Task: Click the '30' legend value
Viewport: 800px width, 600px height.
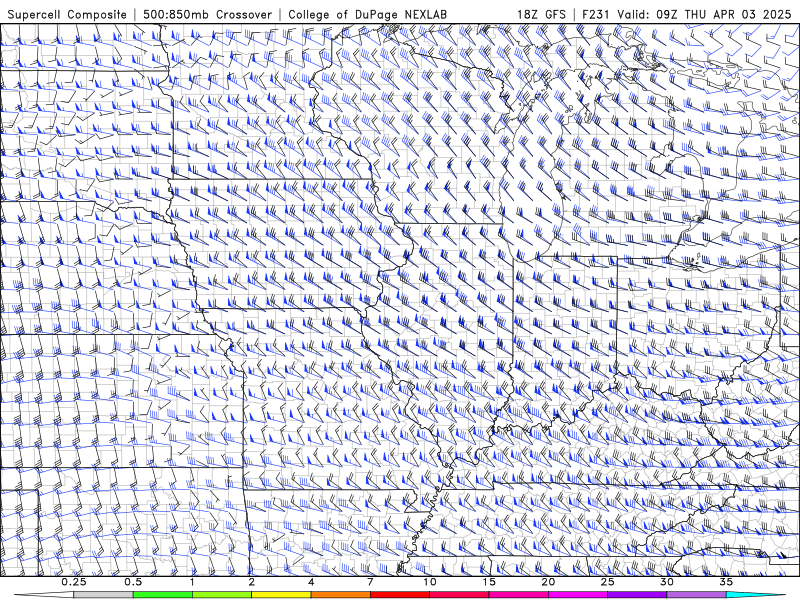Action: pos(667,582)
